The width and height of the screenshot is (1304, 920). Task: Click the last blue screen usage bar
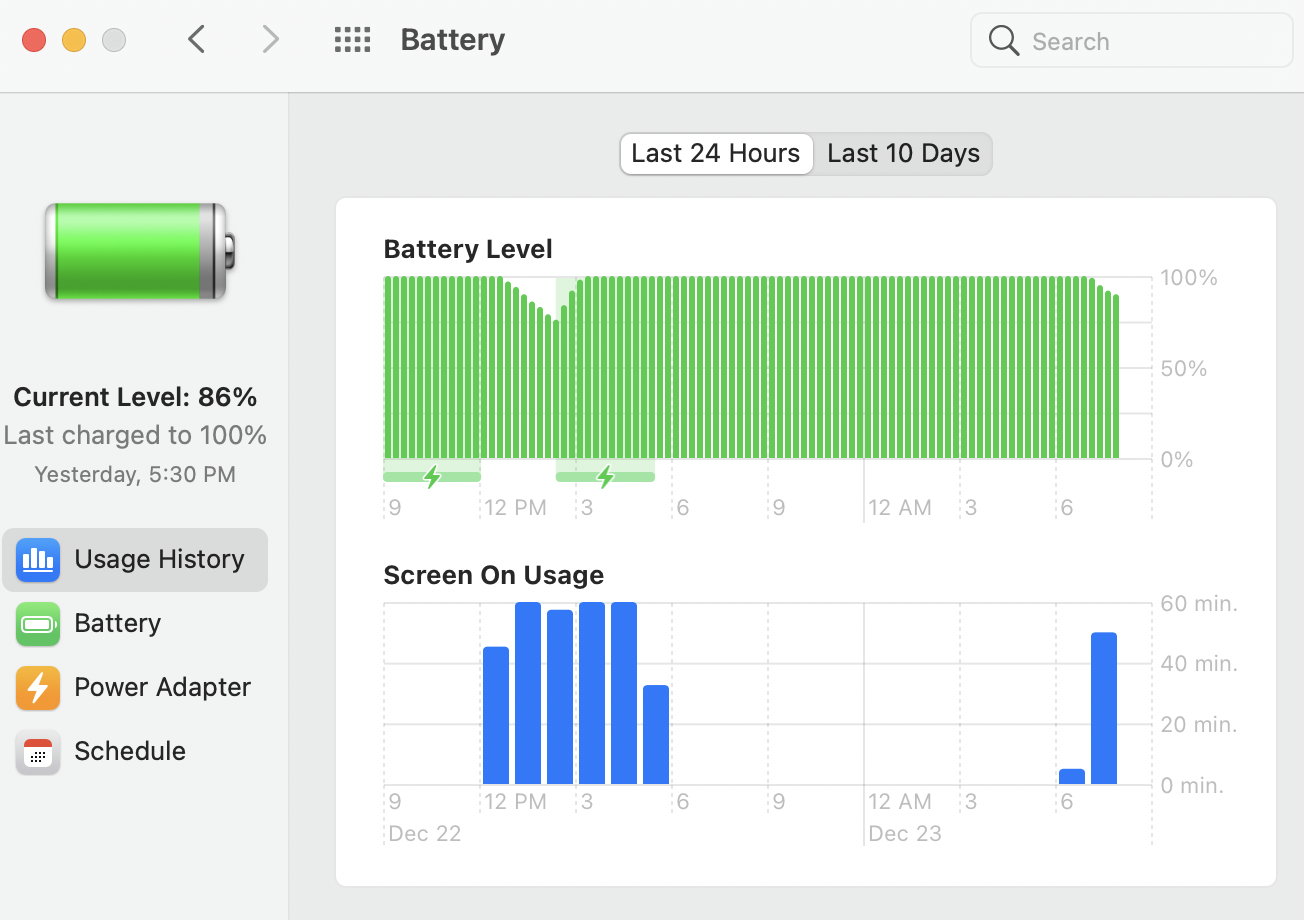(1104, 708)
